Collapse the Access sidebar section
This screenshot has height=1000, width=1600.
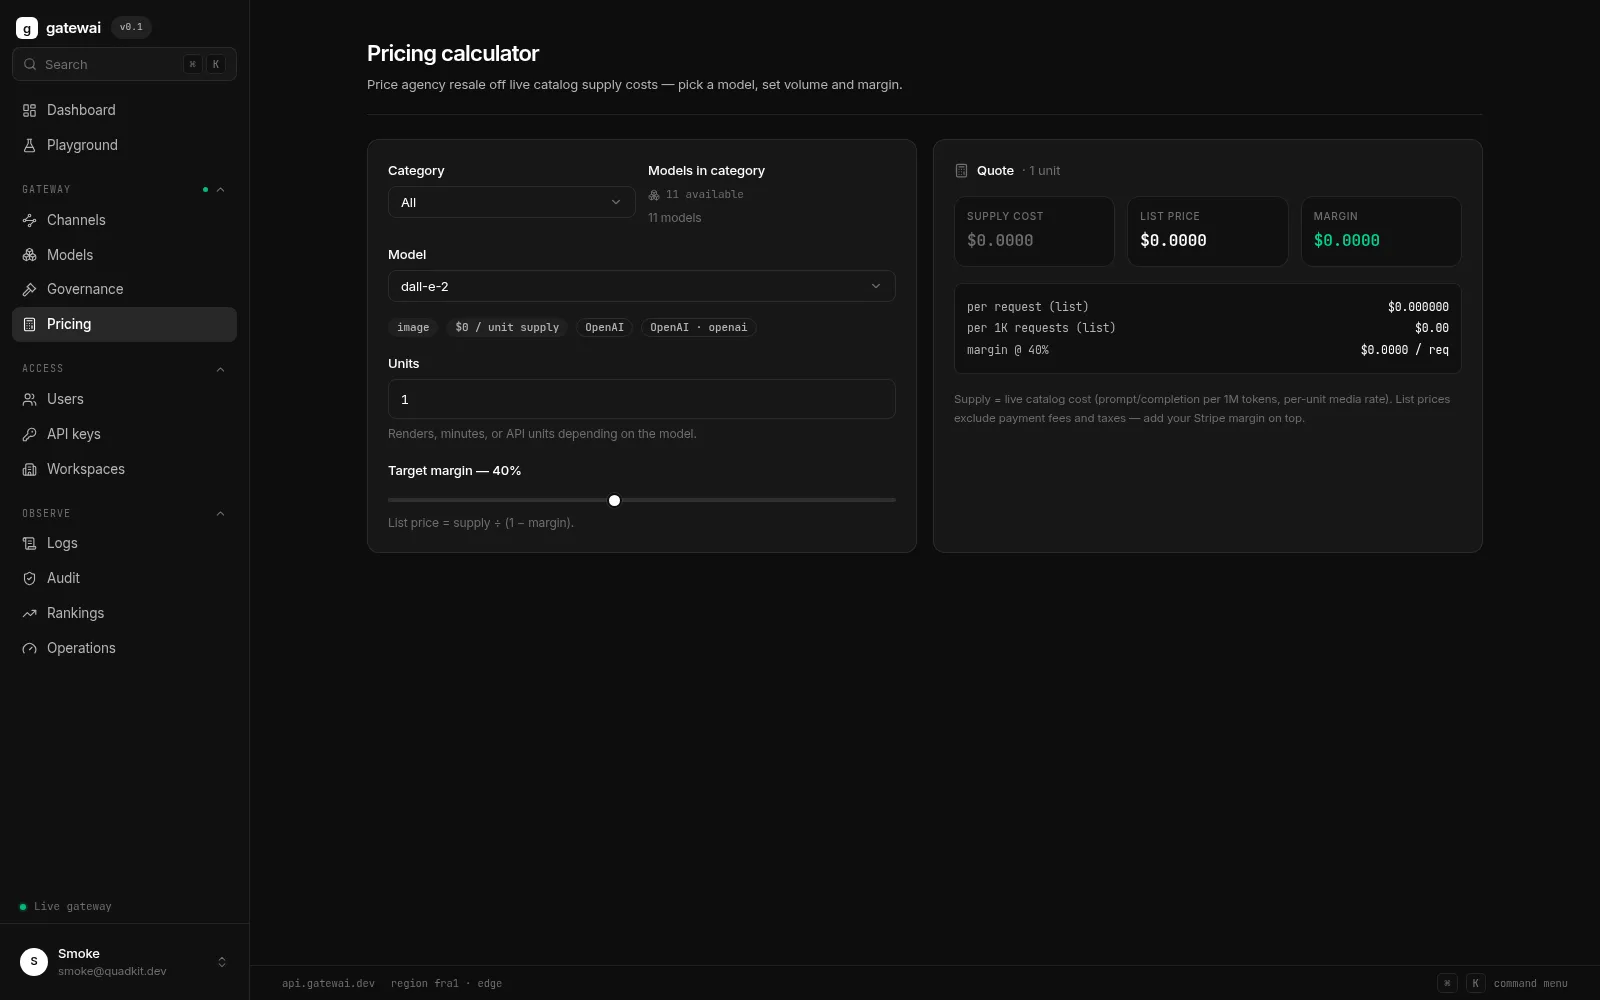point(220,369)
